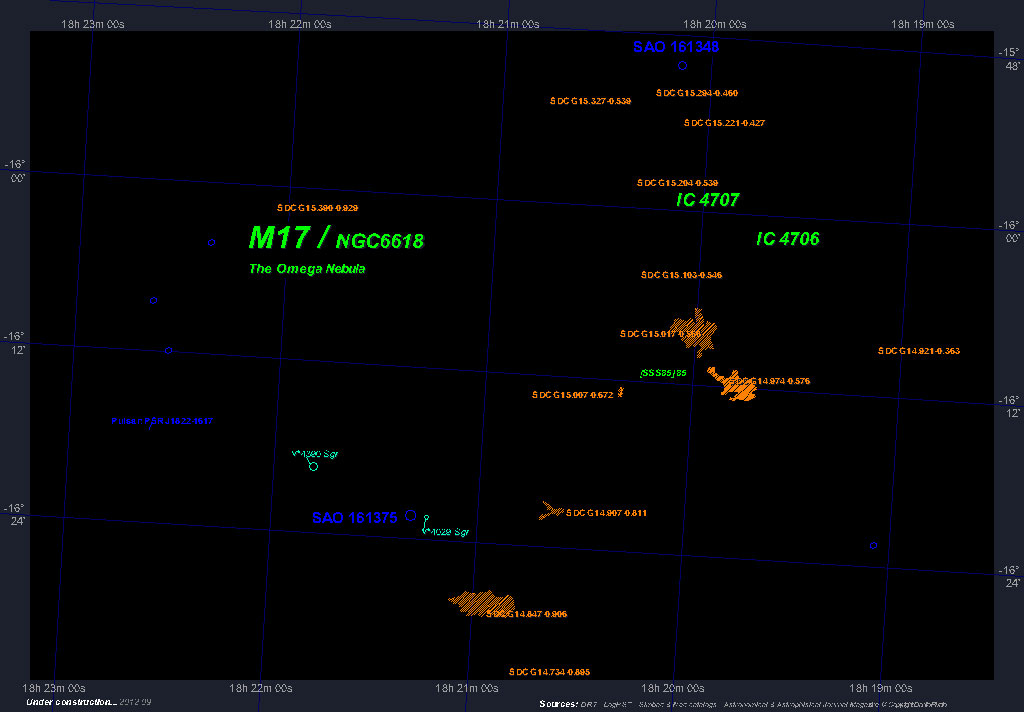
Task: Click arrow-shaped cloud beside SDC G14.907-0.811
Action: pyautogui.click(x=550, y=511)
